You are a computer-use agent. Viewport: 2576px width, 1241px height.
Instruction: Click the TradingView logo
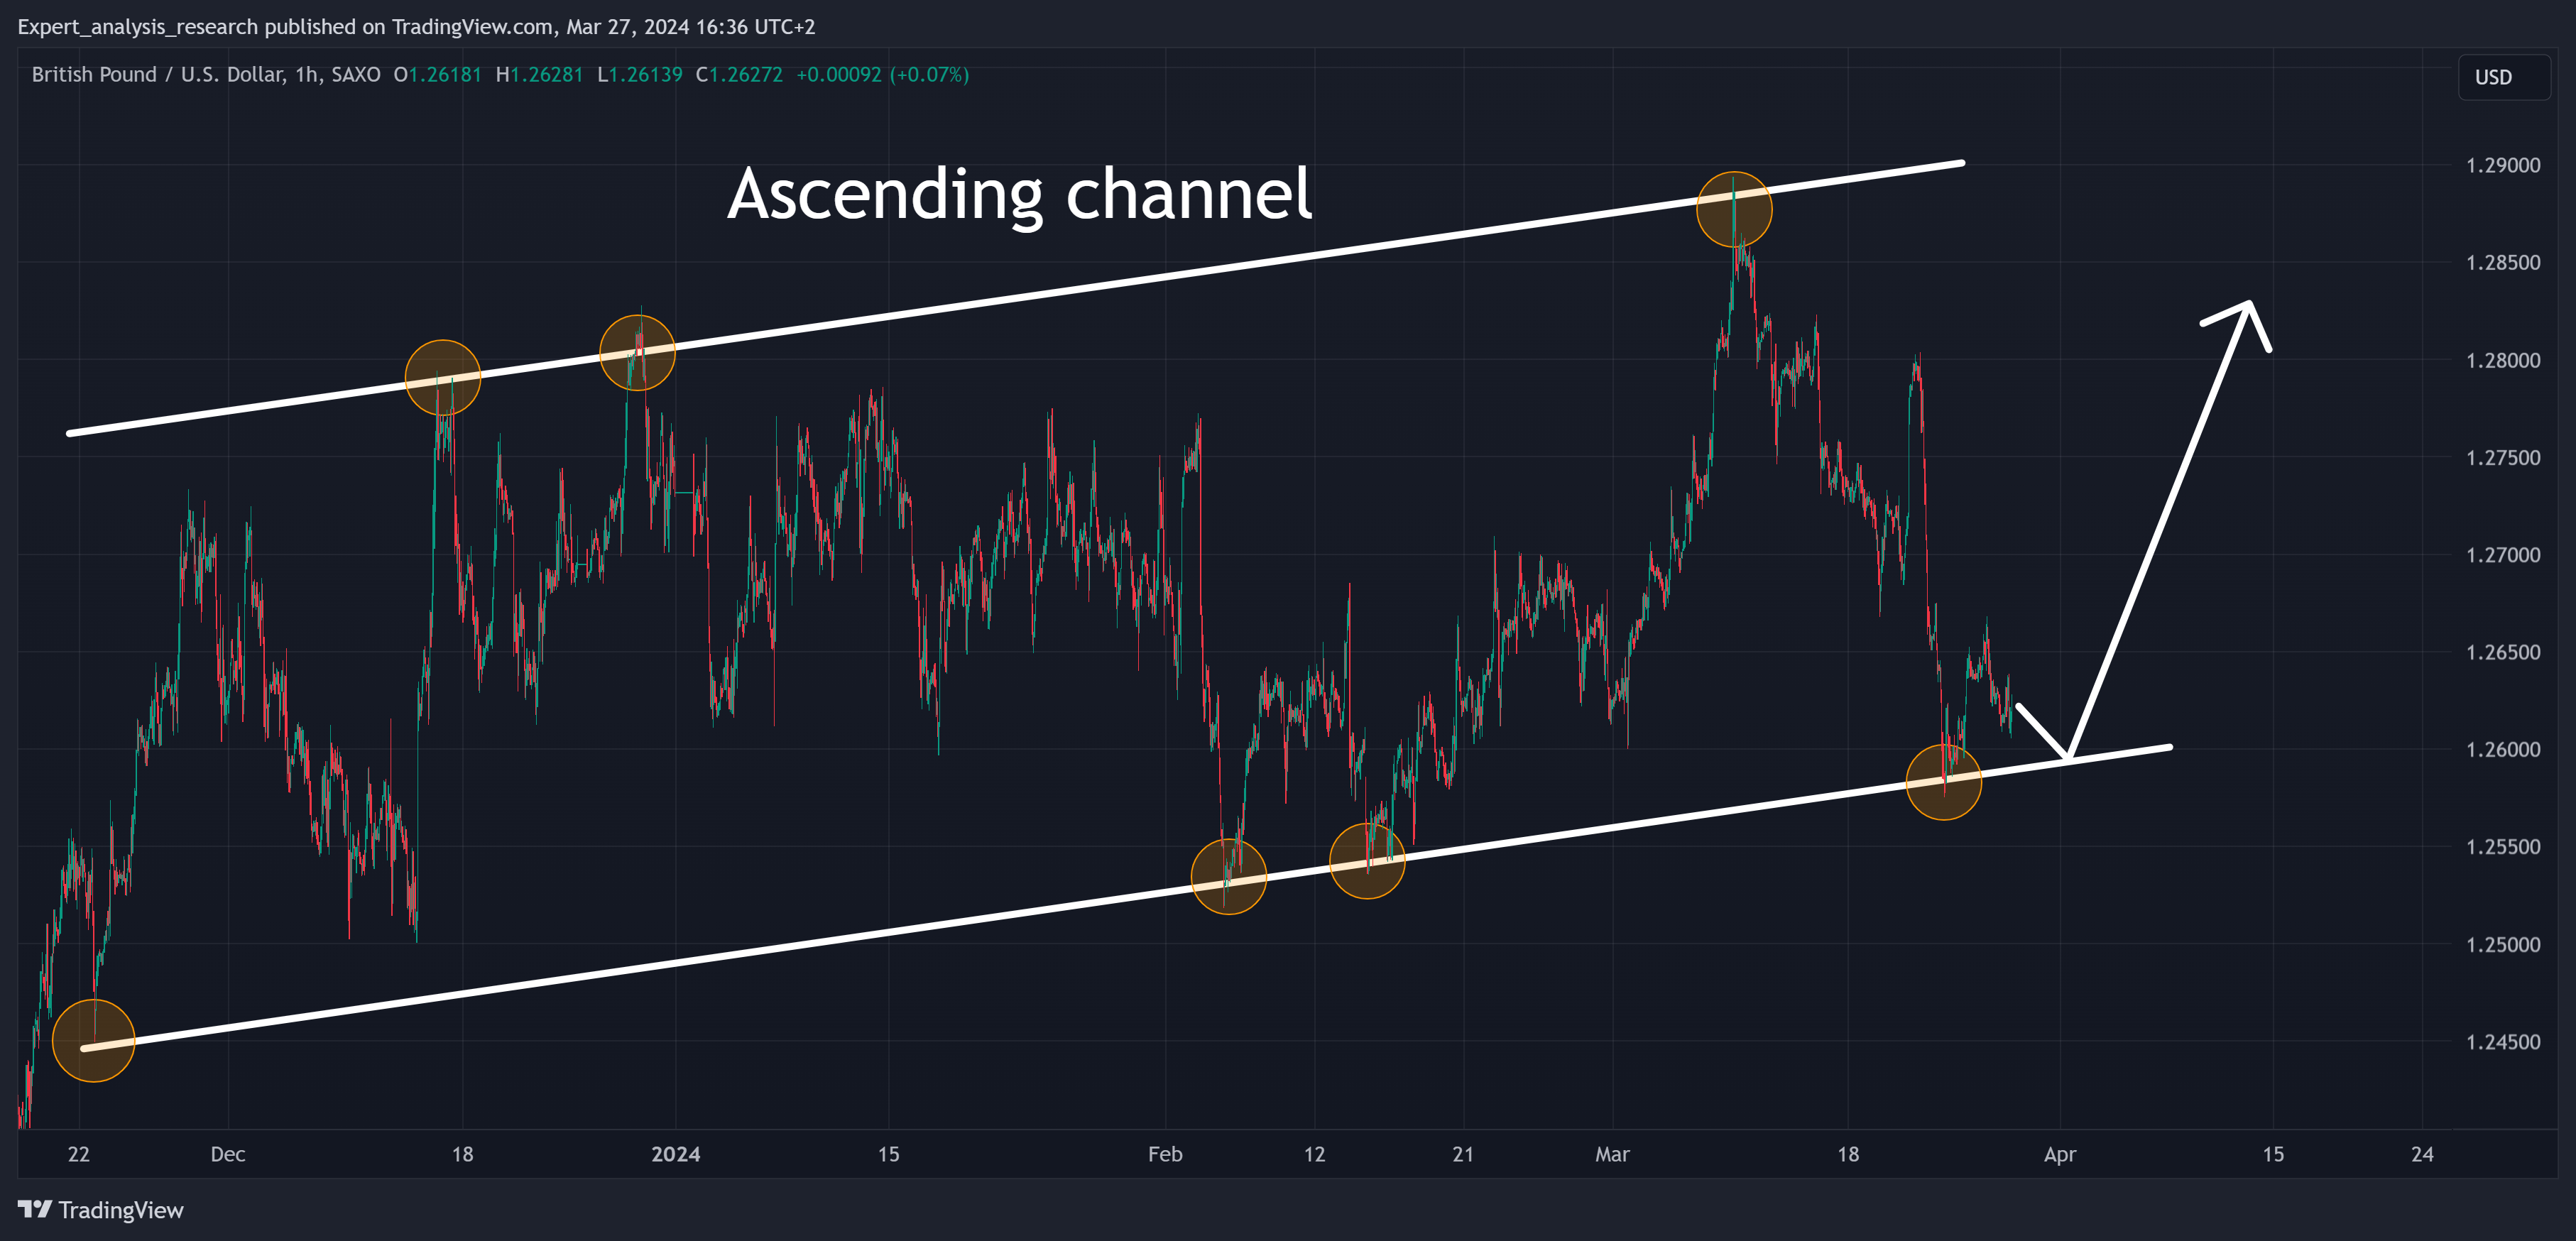101,1210
